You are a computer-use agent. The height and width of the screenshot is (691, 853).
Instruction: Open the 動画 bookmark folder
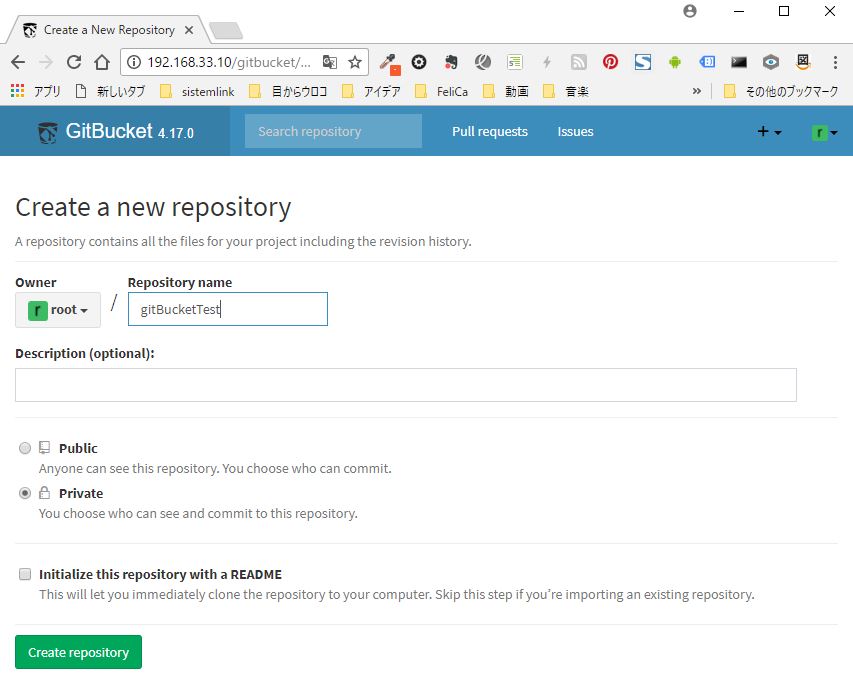[x=505, y=91]
